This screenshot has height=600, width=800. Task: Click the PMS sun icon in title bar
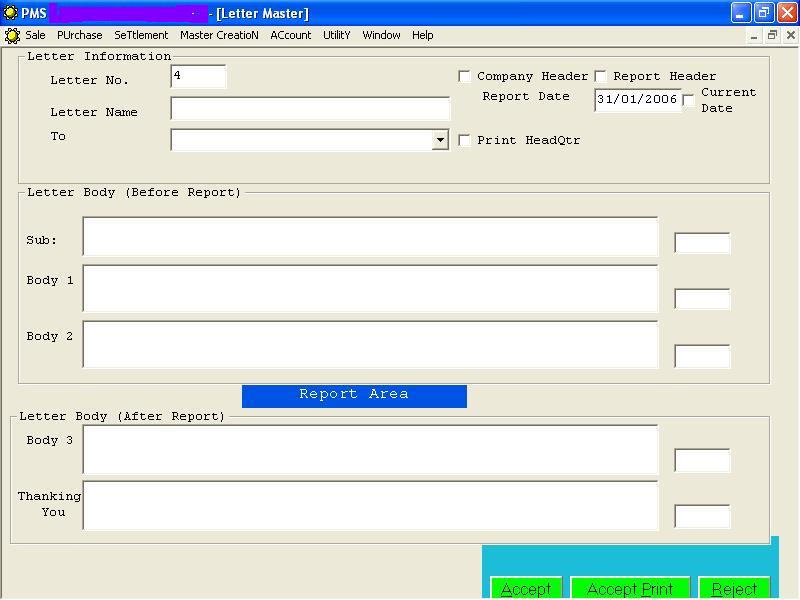tap(10, 13)
